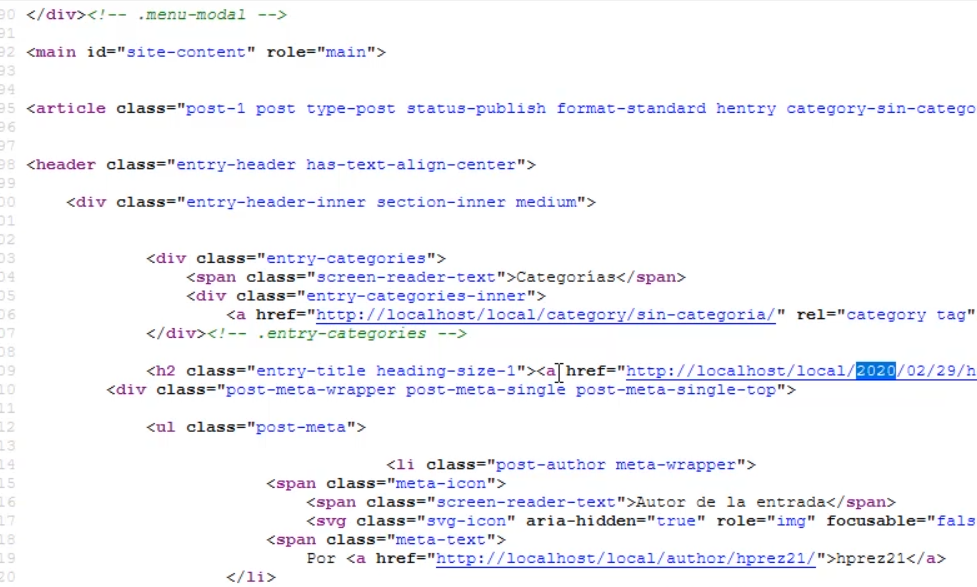977x587 pixels.
Task: Click the highlighted "2020" text selection
Action: (x=875, y=371)
